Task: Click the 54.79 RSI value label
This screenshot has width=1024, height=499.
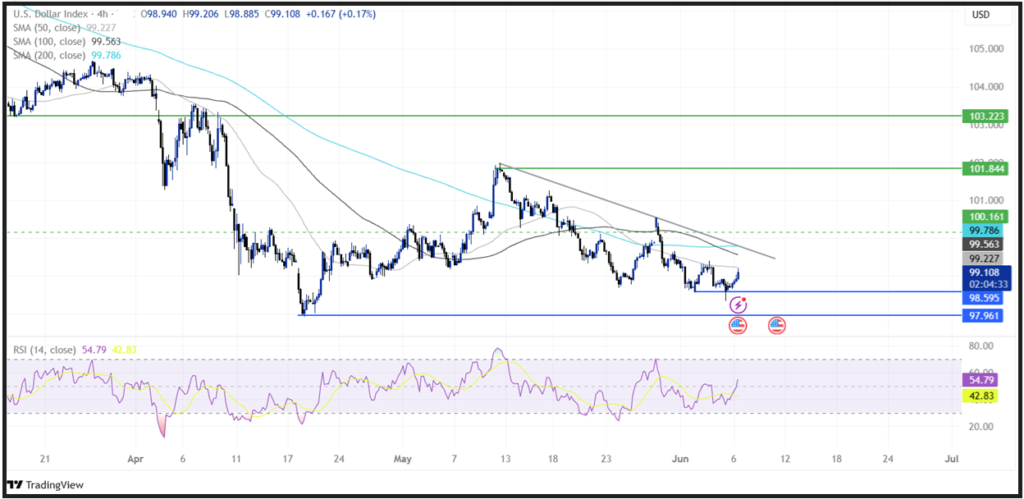Action: coord(978,379)
